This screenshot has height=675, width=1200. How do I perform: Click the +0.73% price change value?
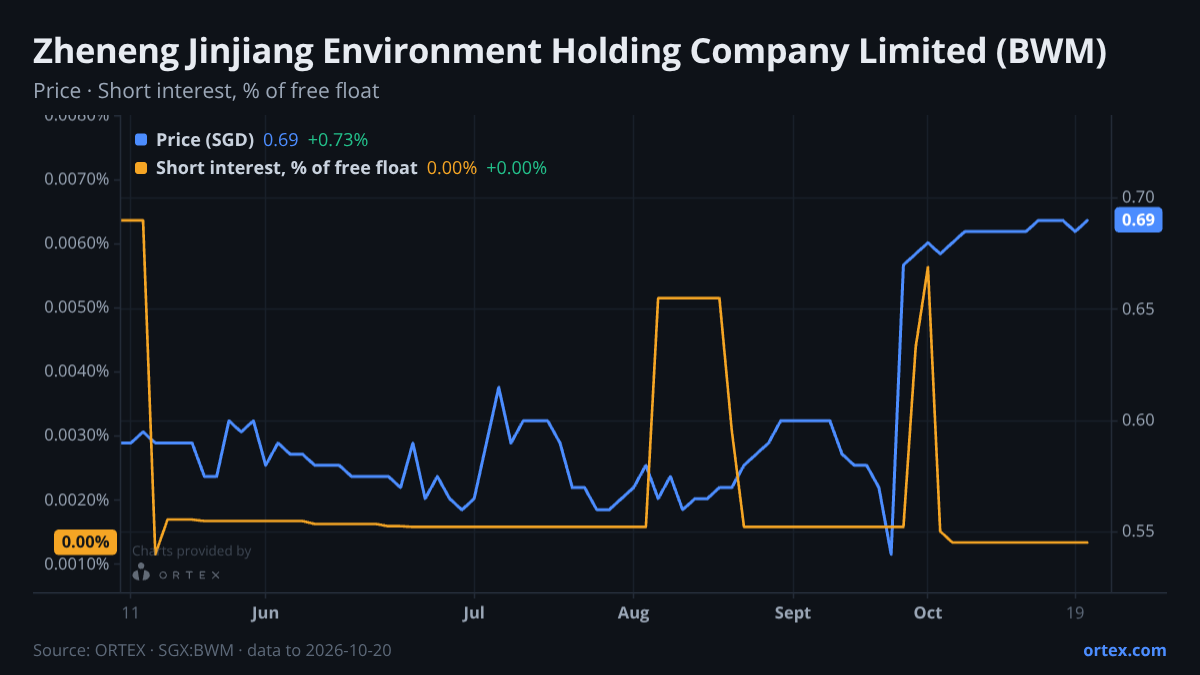pyautogui.click(x=338, y=140)
